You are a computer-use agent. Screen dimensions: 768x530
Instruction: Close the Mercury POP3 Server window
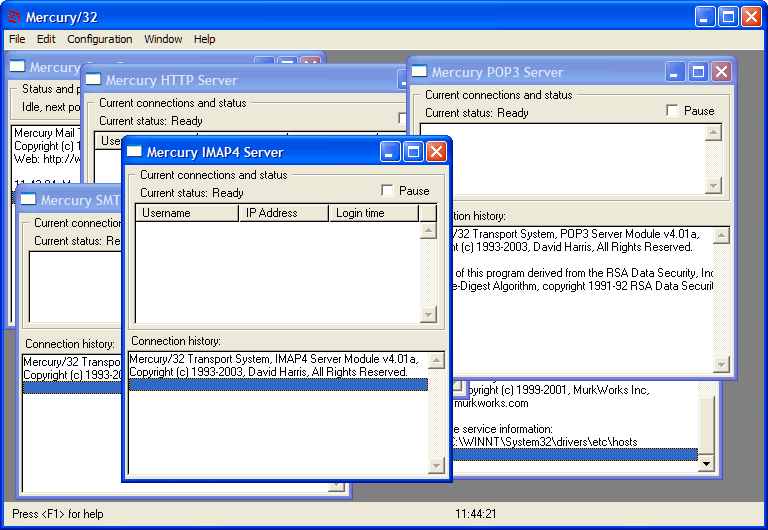pyautogui.click(x=721, y=72)
